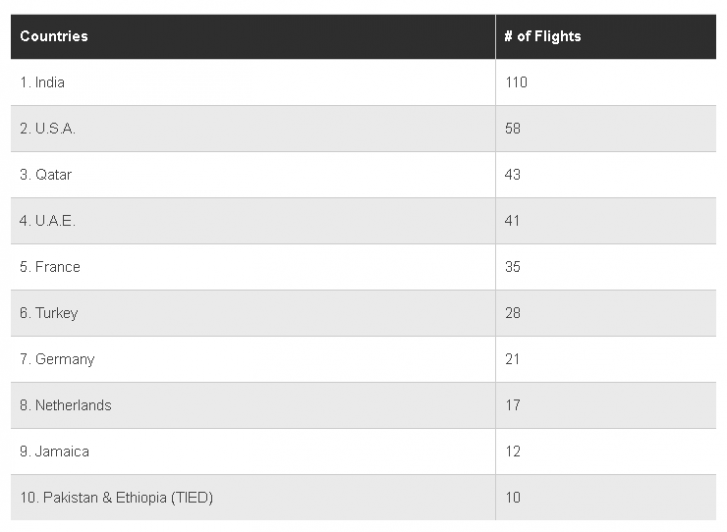Image resolution: width=727 pixels, height=532 pixels.
Task: Select the 2. U.S.A. country cell
Action: [253, 128]
